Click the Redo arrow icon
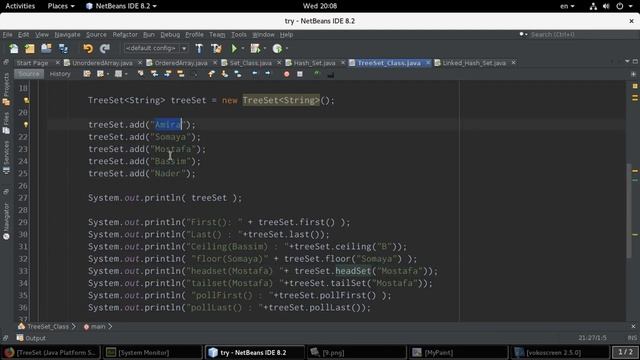 coord(105,49)
